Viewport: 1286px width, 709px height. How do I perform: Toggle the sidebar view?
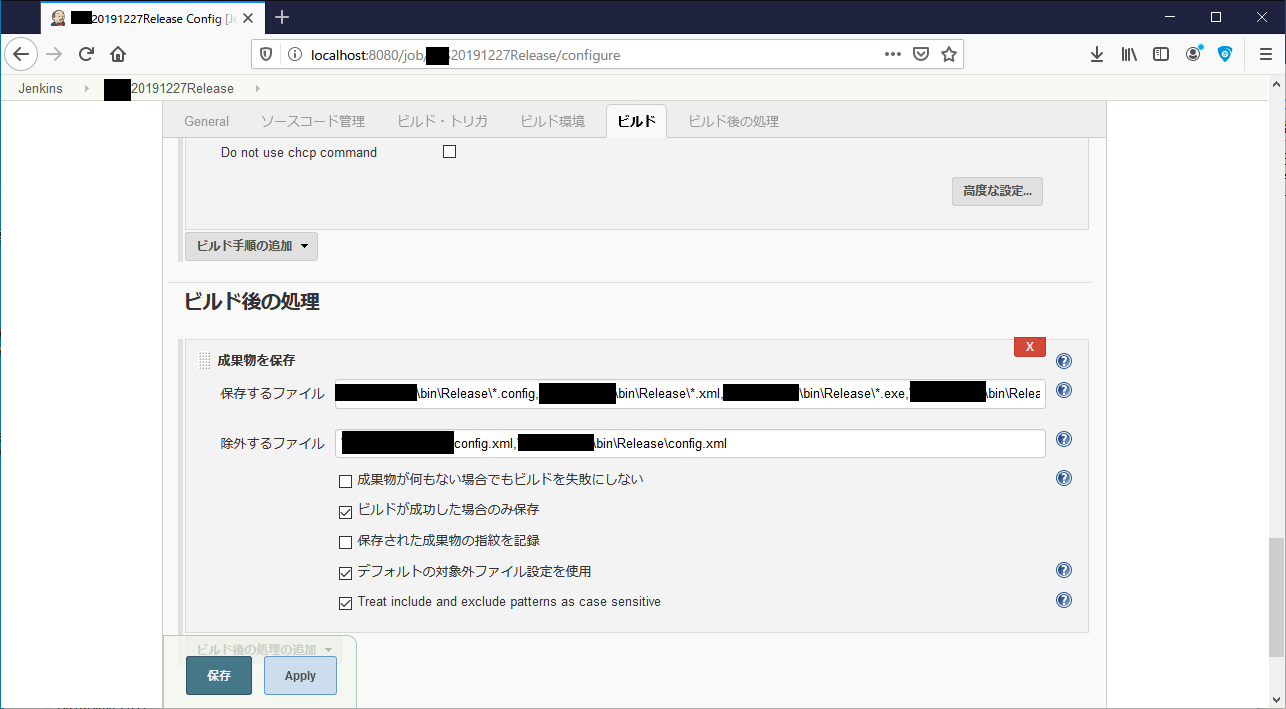(1161, 54)
